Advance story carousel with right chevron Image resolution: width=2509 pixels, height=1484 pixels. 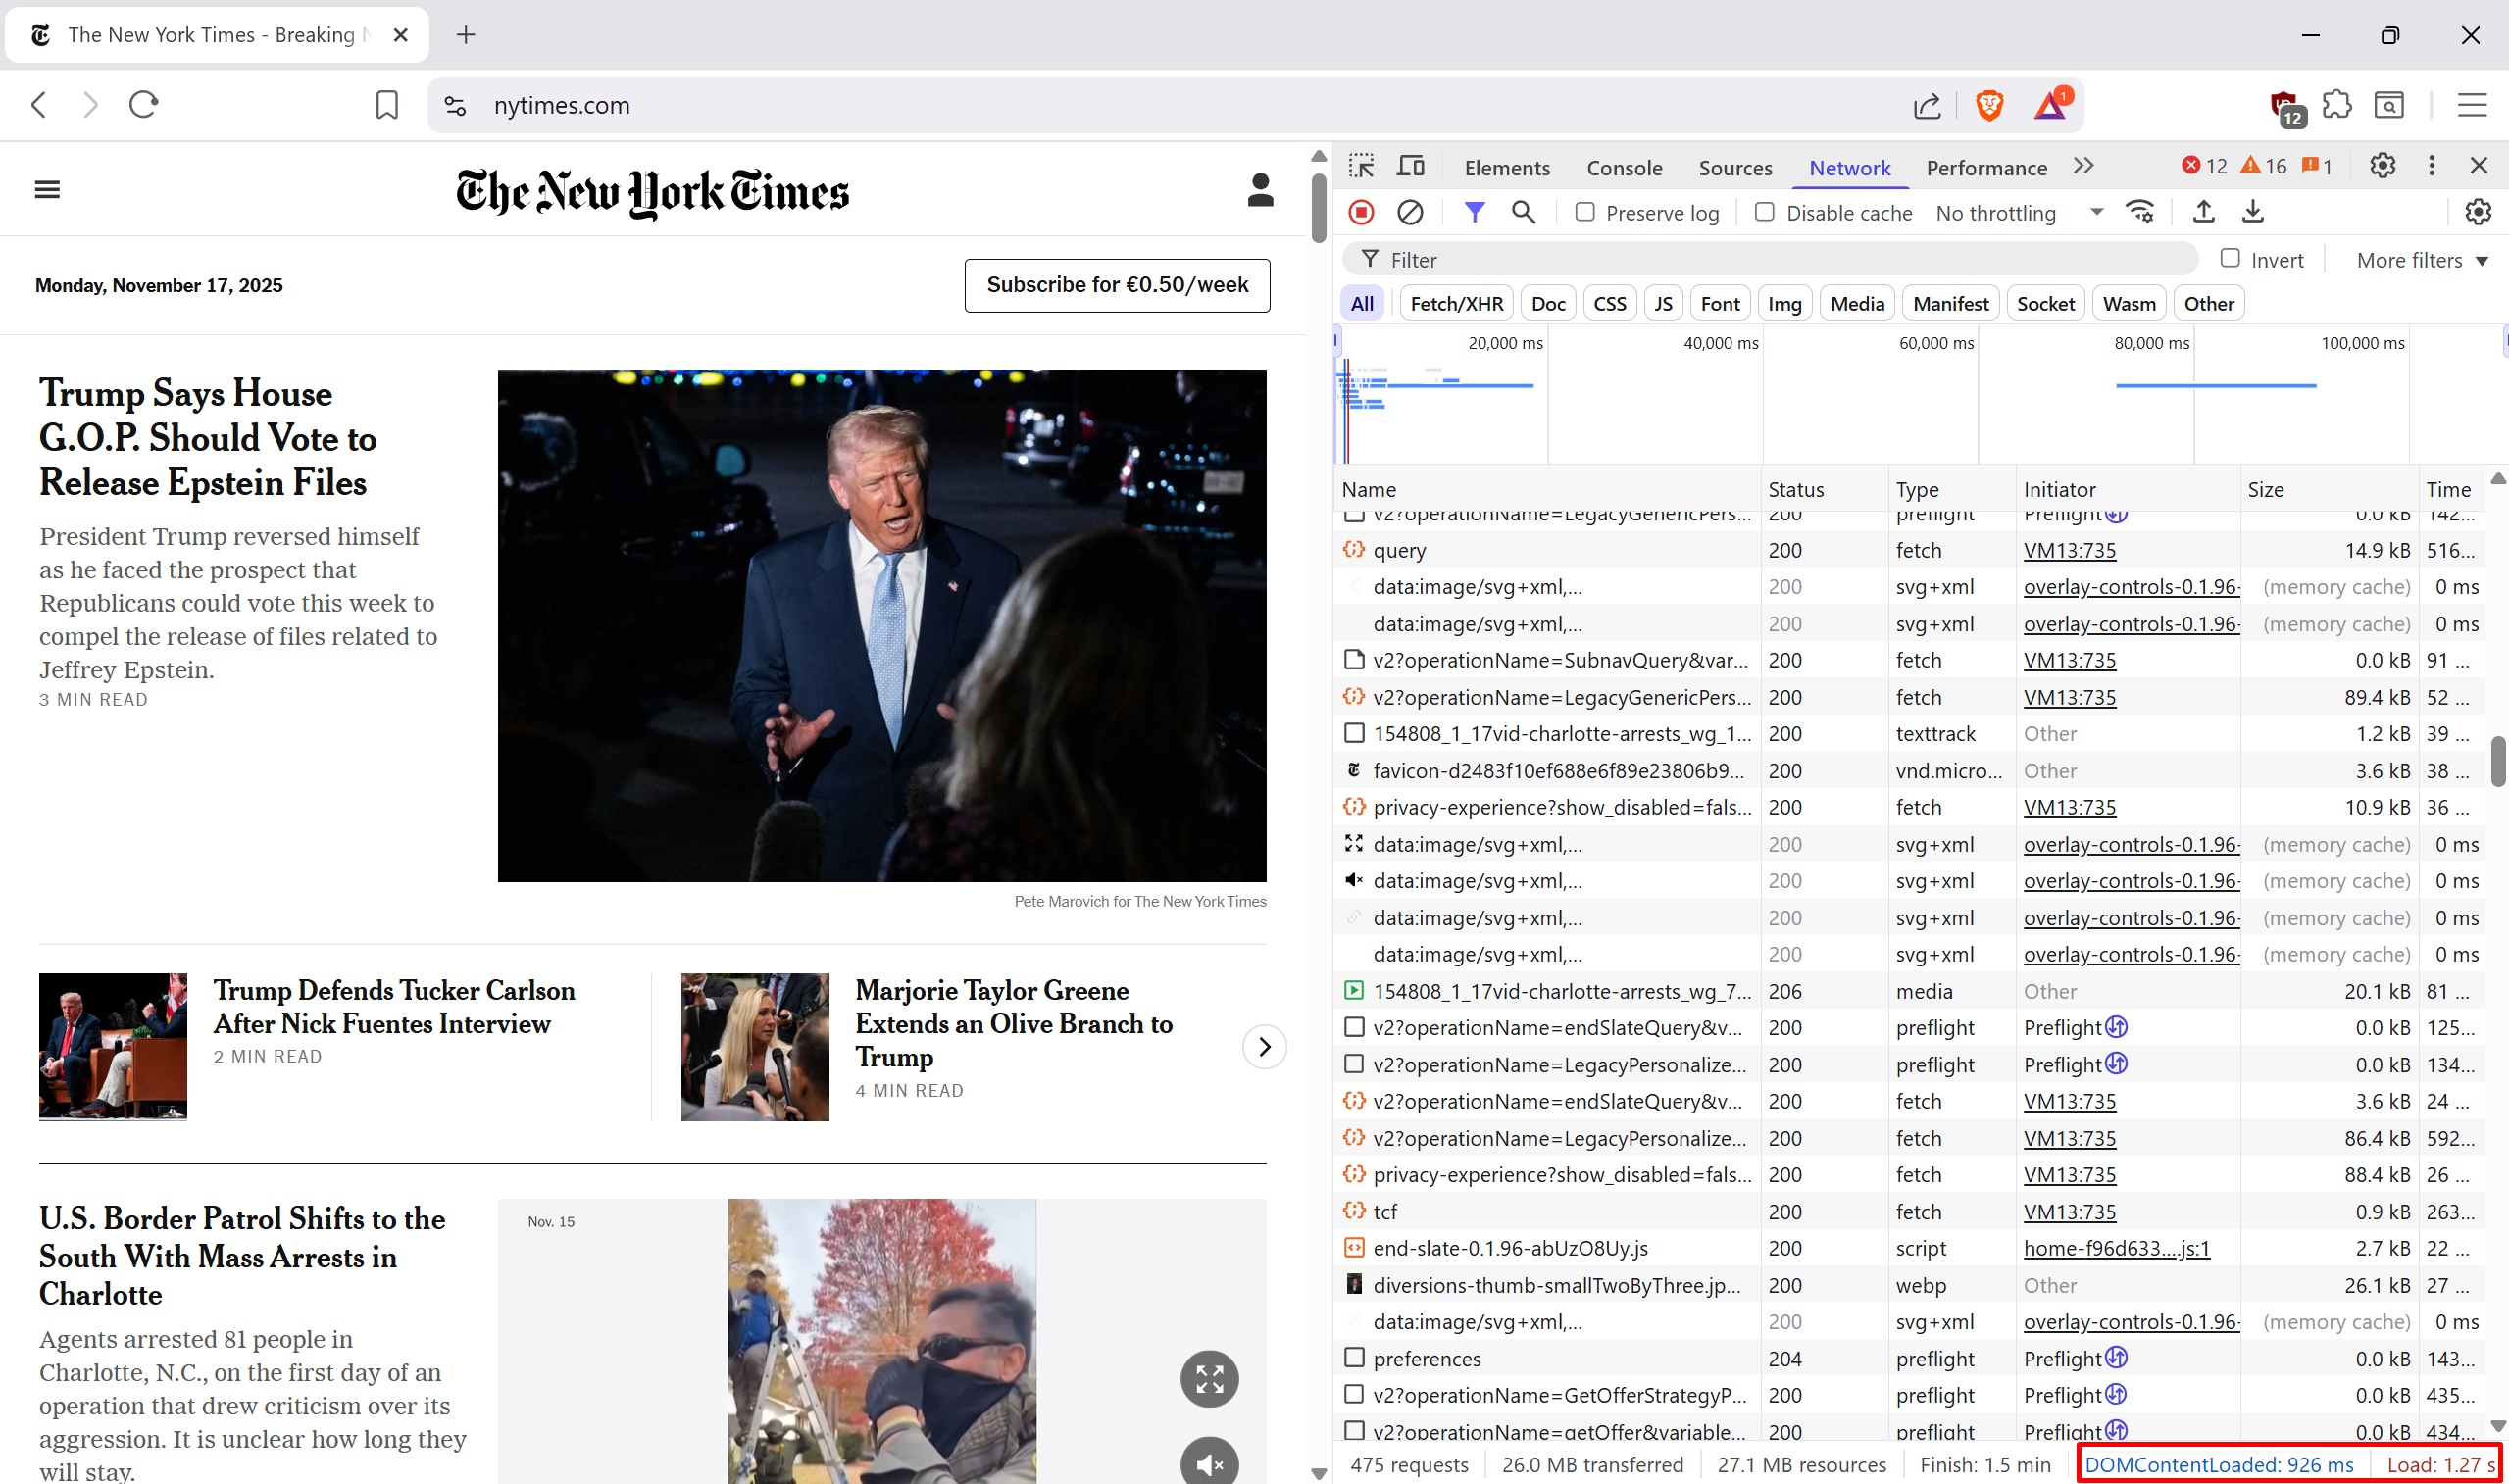point(1264,1047)
